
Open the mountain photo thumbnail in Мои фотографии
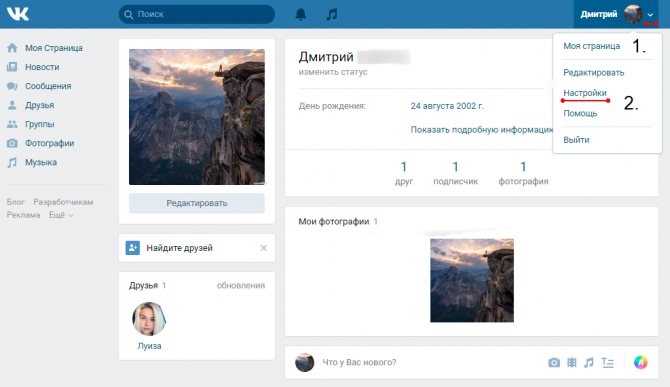pos(472,280)
